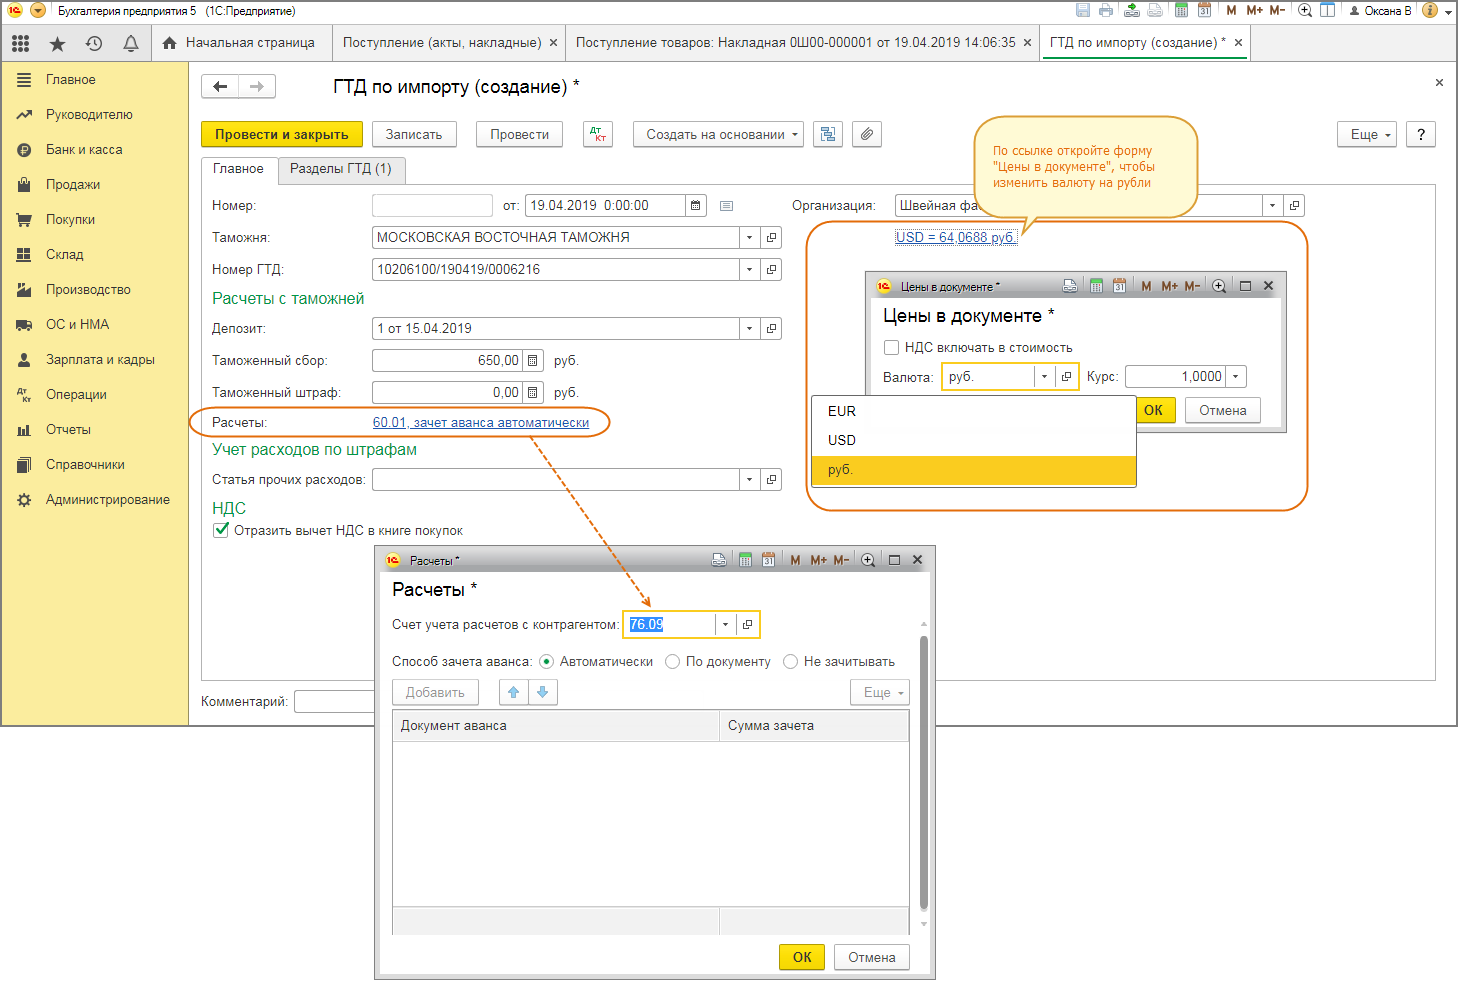Uncheck 'Отразить вычет НДС в книге покупок'

pyautogui.click(x=221, y=530)
